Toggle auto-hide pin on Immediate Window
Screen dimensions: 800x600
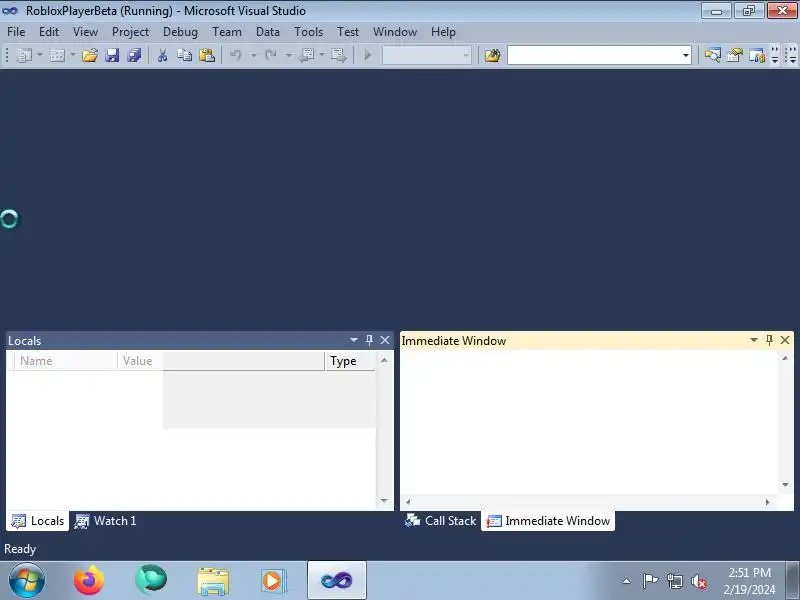coord(769,340)
